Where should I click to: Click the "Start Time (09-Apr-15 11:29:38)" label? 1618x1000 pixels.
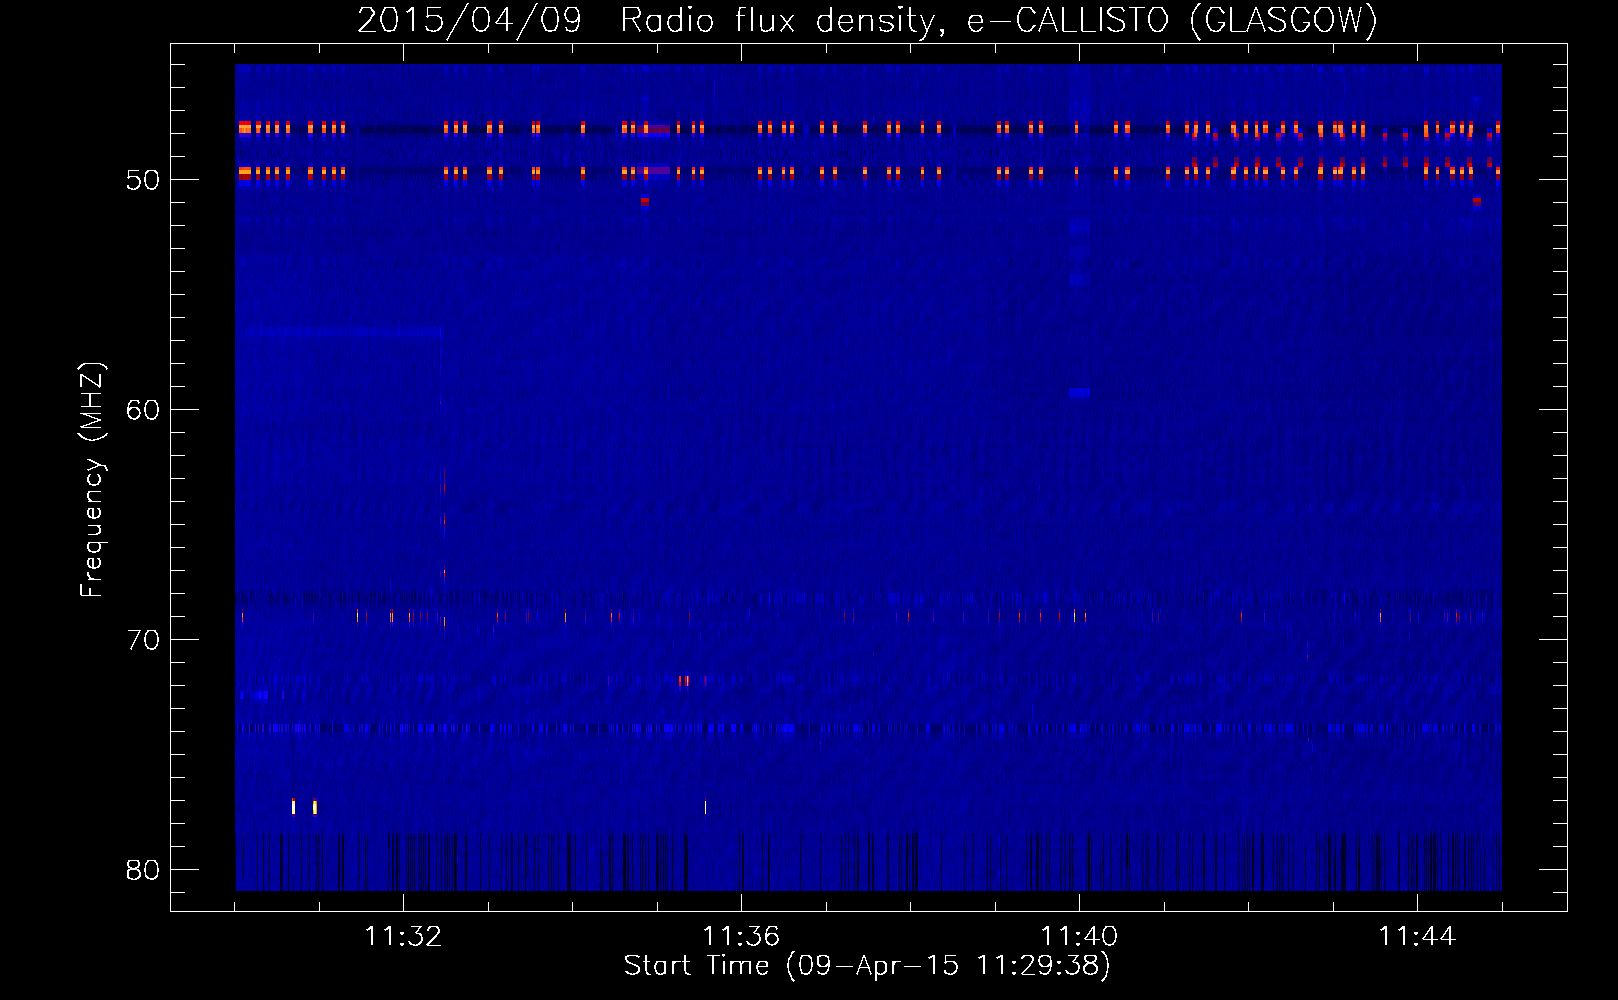(x=867, y=965)
